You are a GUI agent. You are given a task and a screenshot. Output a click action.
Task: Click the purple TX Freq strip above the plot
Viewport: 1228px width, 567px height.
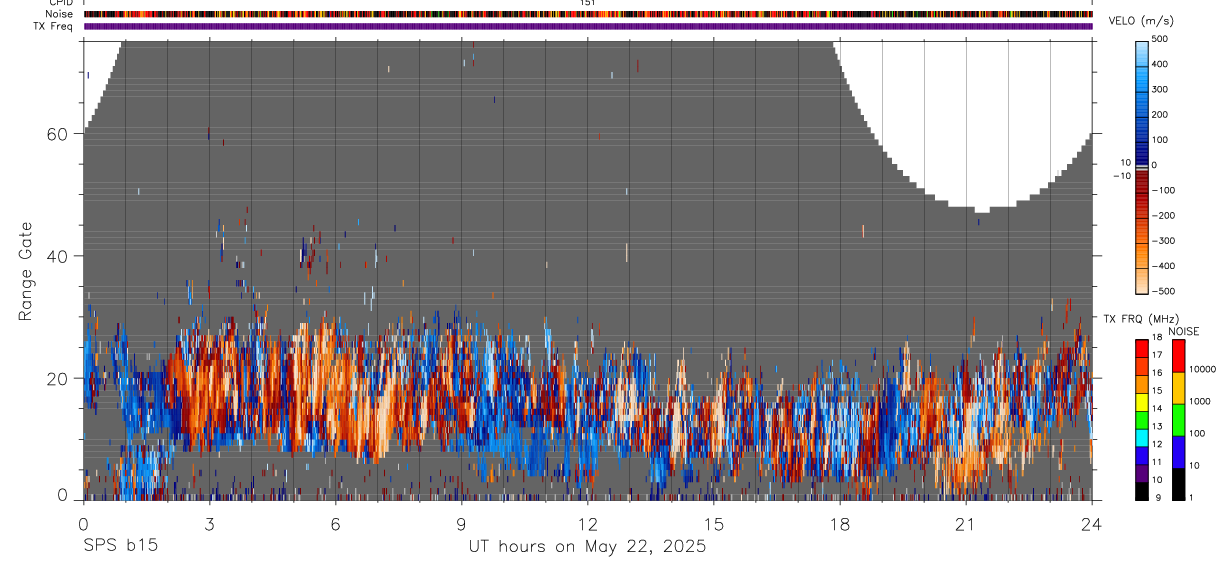point(588,26)
